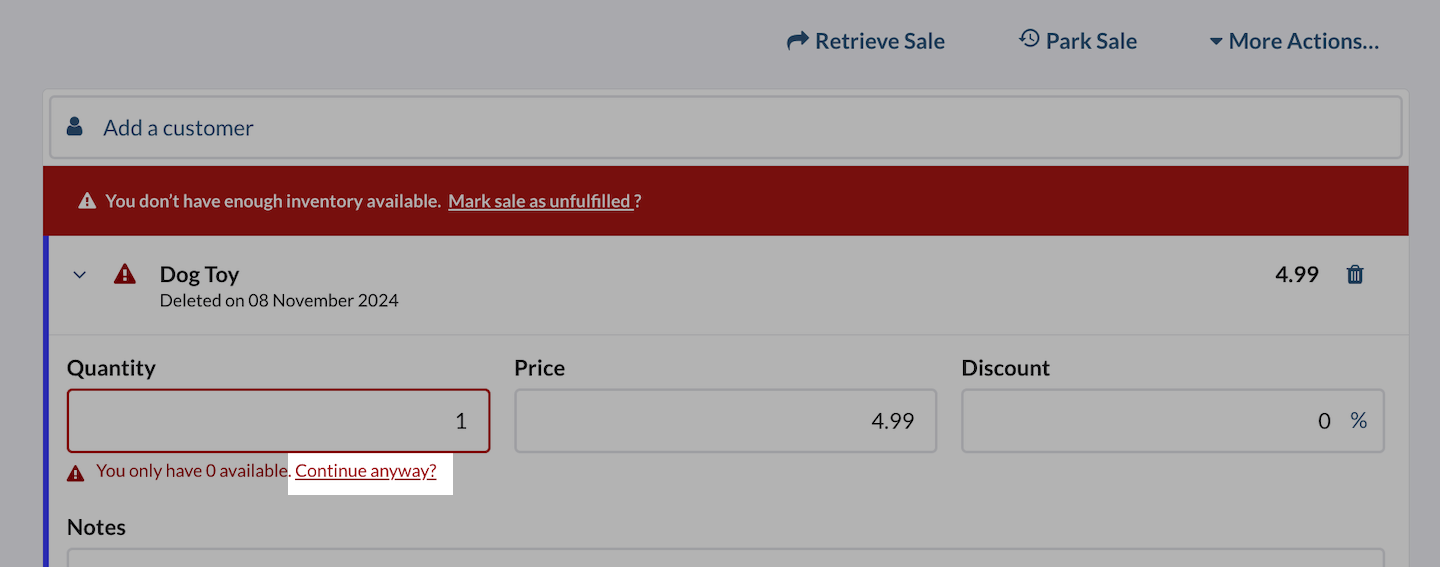This screenshot has height=567, width=1440.
Task: Click the warning icon beside Dog Toy
Action: point(124,274)
